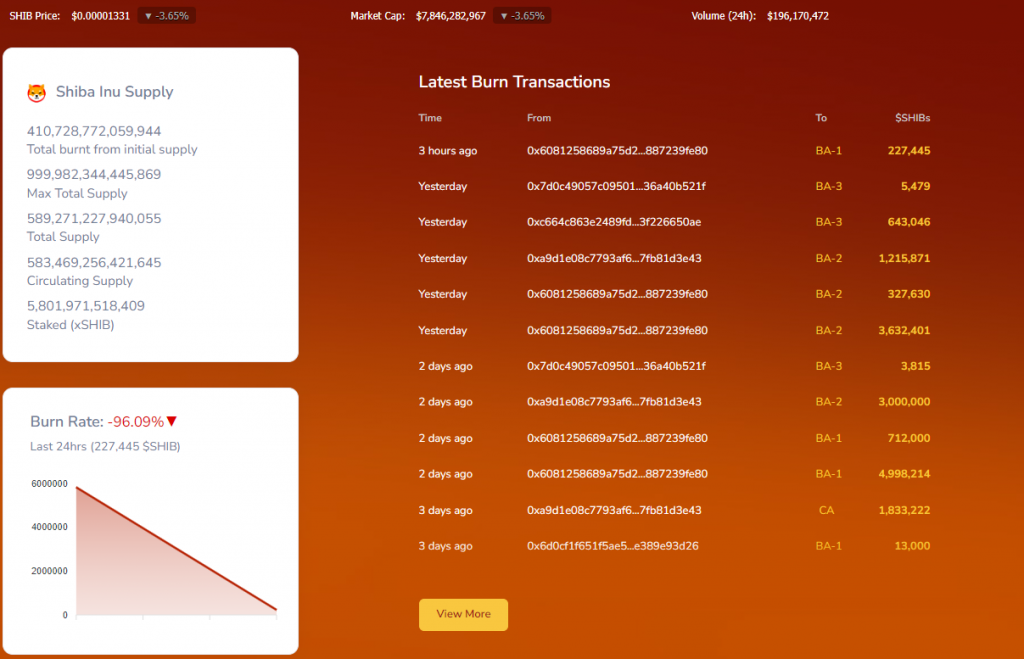
Task: Click the SHIB price -3.65% change badge
Action: [x=167, y=16]
